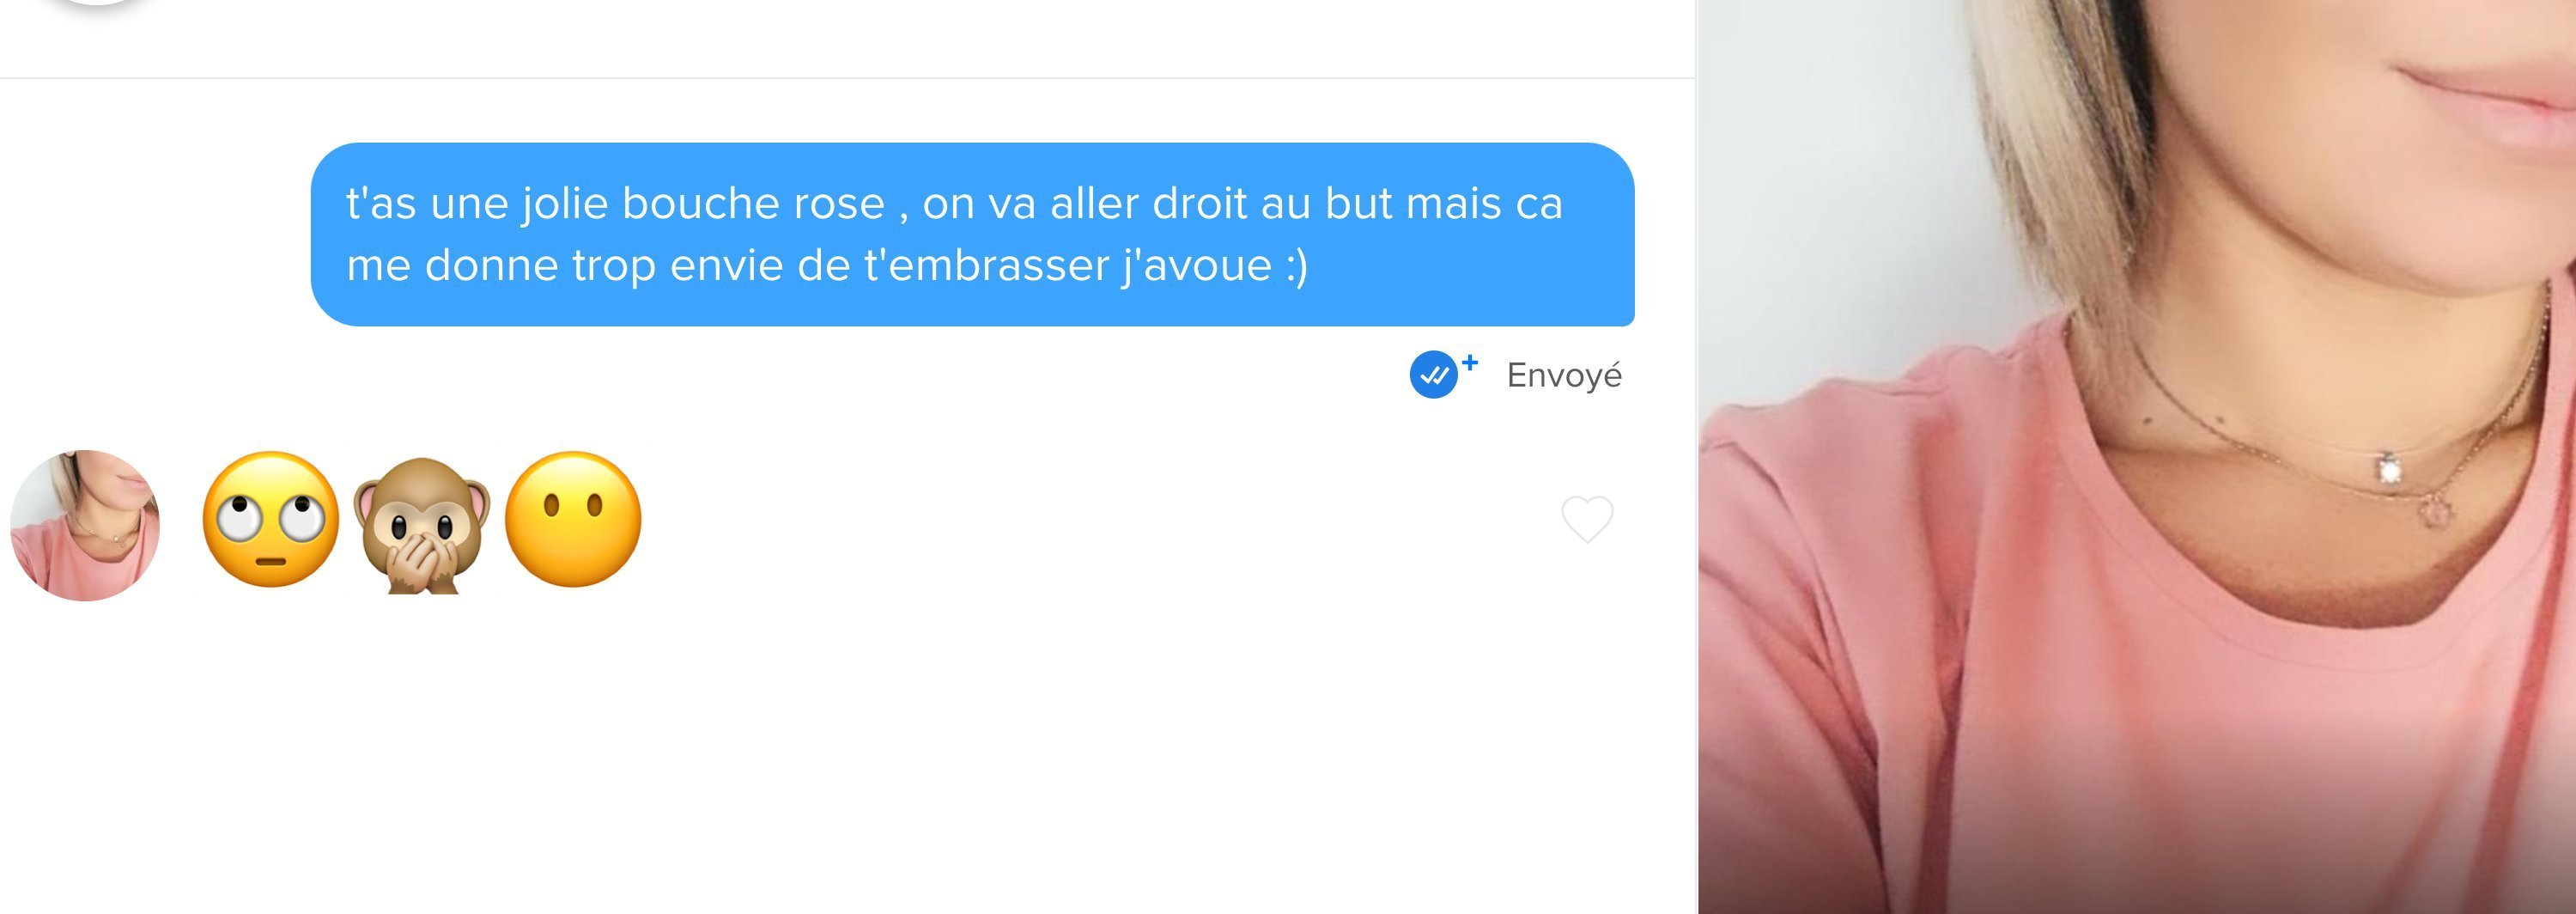
Task: Open the sender's avatar next to emojis
Action: tap(85, 525)
